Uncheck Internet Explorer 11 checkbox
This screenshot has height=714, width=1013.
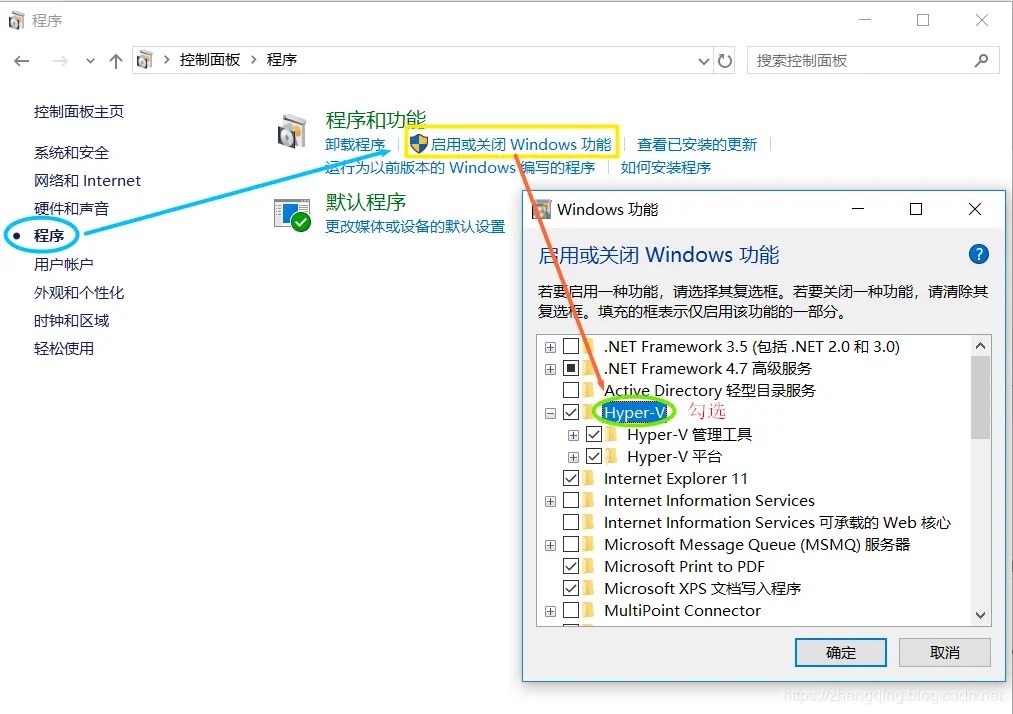click(571, 478)
